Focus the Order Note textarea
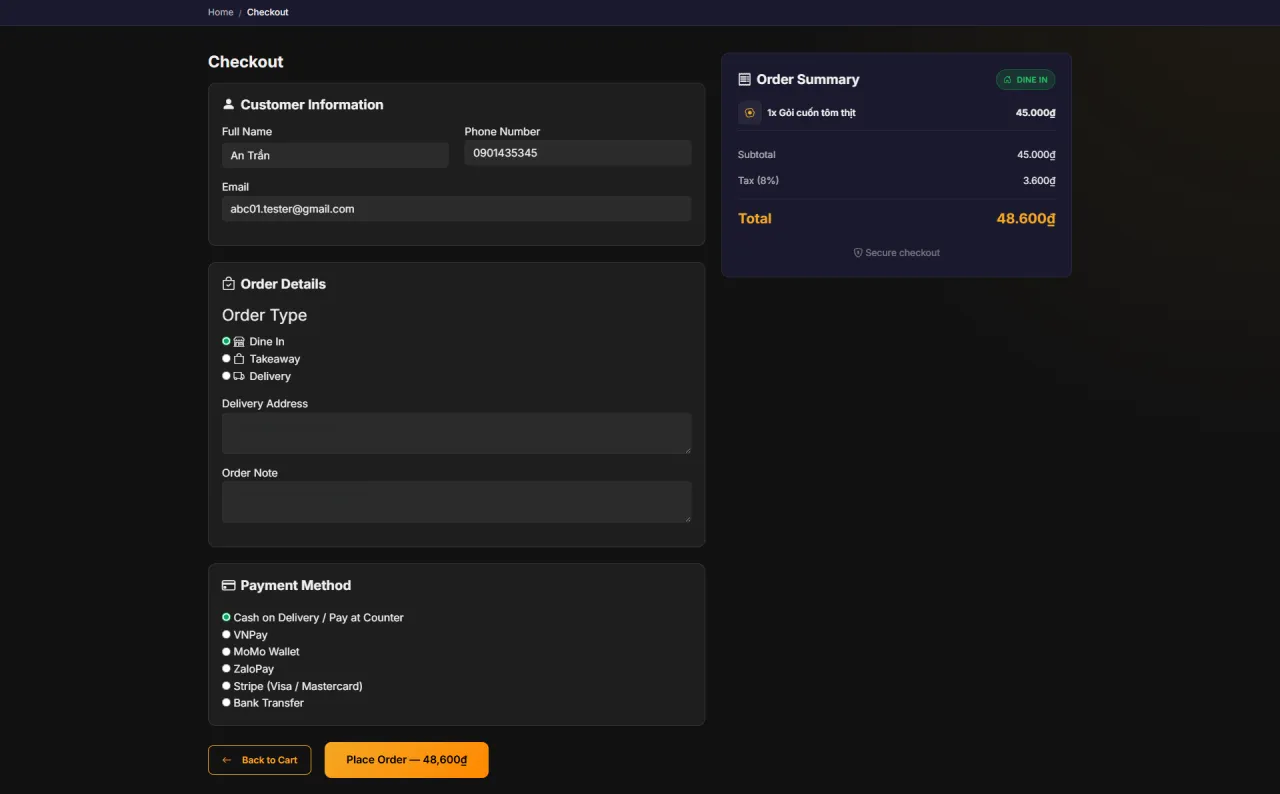This screenshot has width=1280, height=794. (x=456, y=502)
